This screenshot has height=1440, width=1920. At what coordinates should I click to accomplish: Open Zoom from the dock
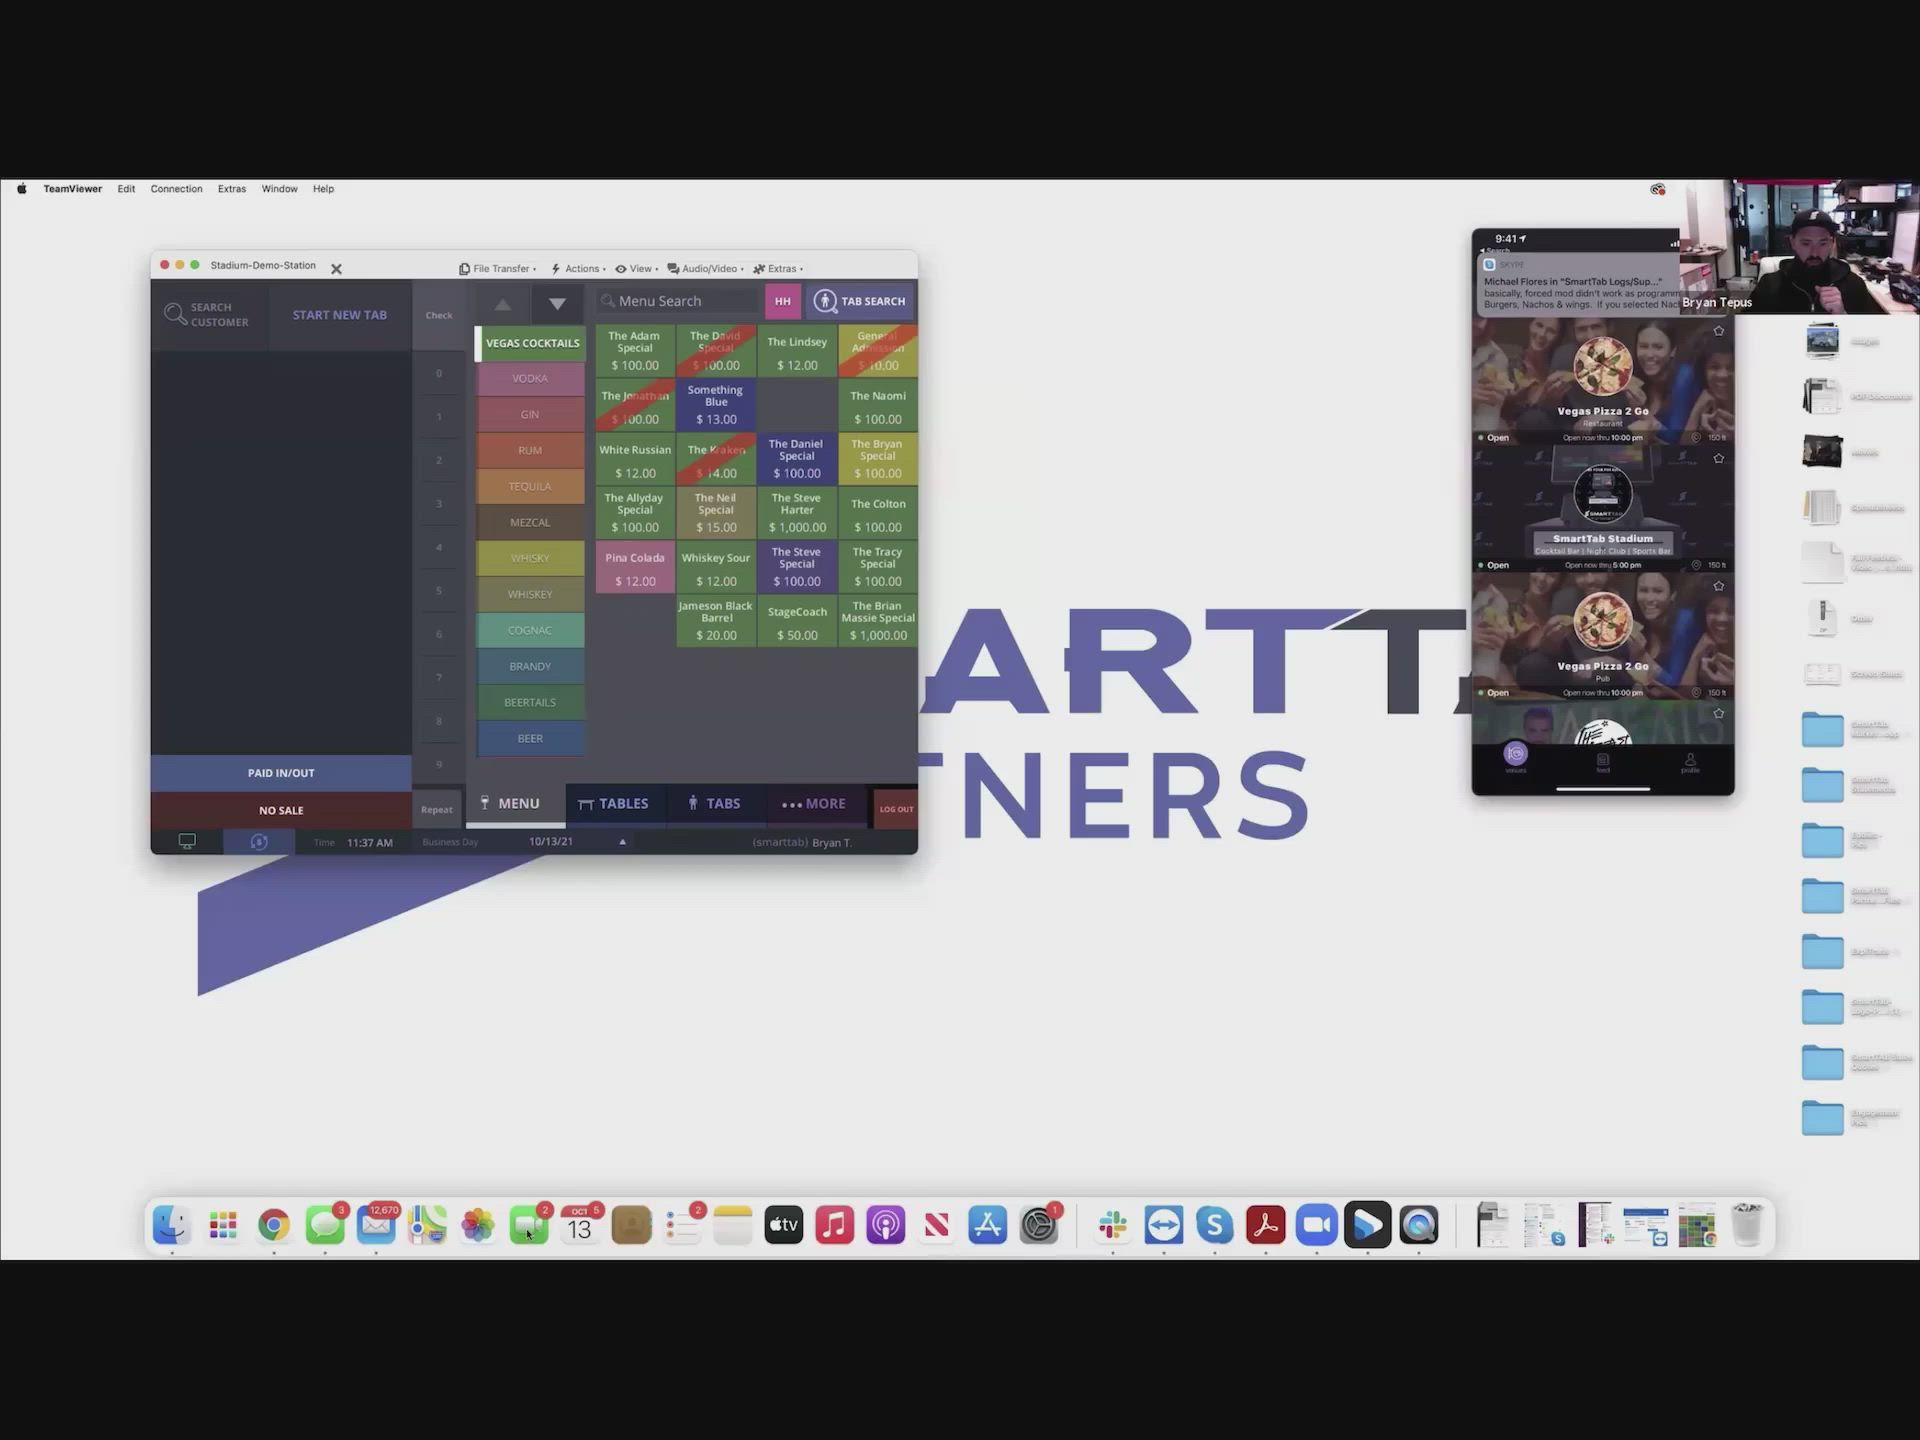(1316, 1225)
